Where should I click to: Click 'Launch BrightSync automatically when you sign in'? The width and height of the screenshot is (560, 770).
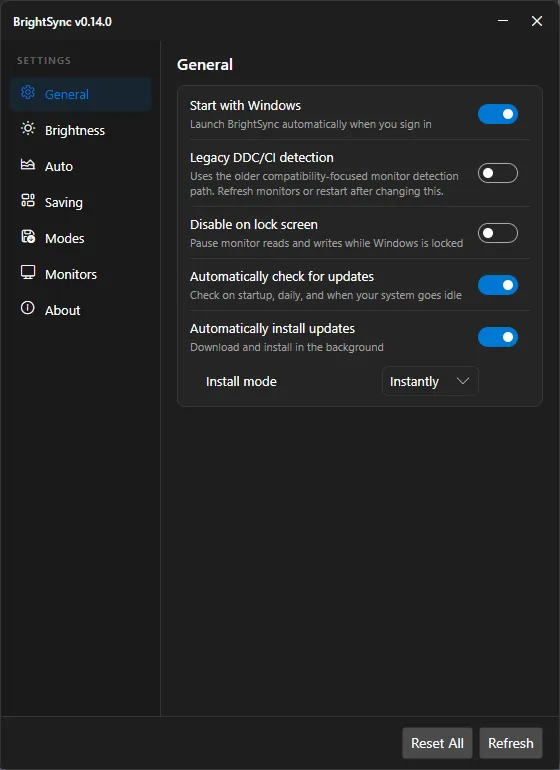310,124
